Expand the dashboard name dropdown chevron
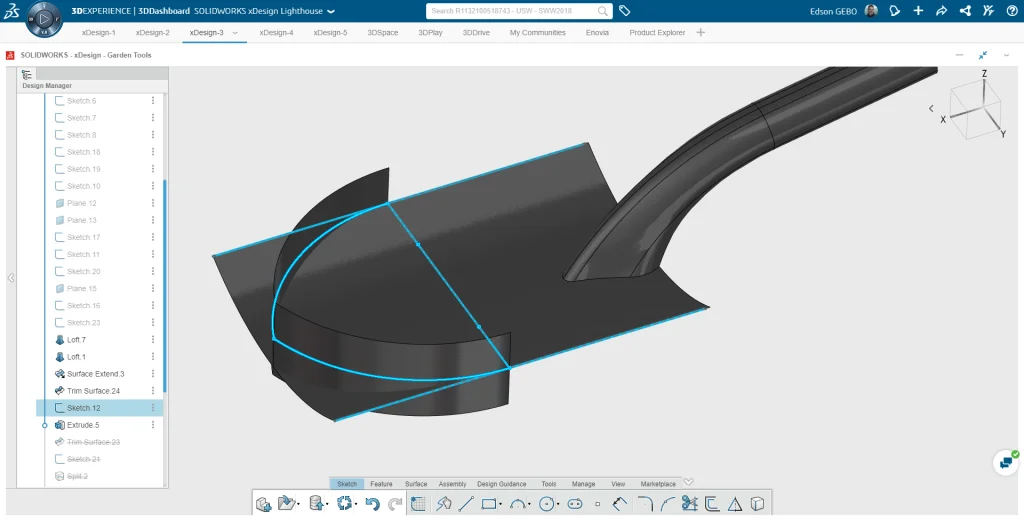Screen dimensions: 1024x521 point(331,11)
